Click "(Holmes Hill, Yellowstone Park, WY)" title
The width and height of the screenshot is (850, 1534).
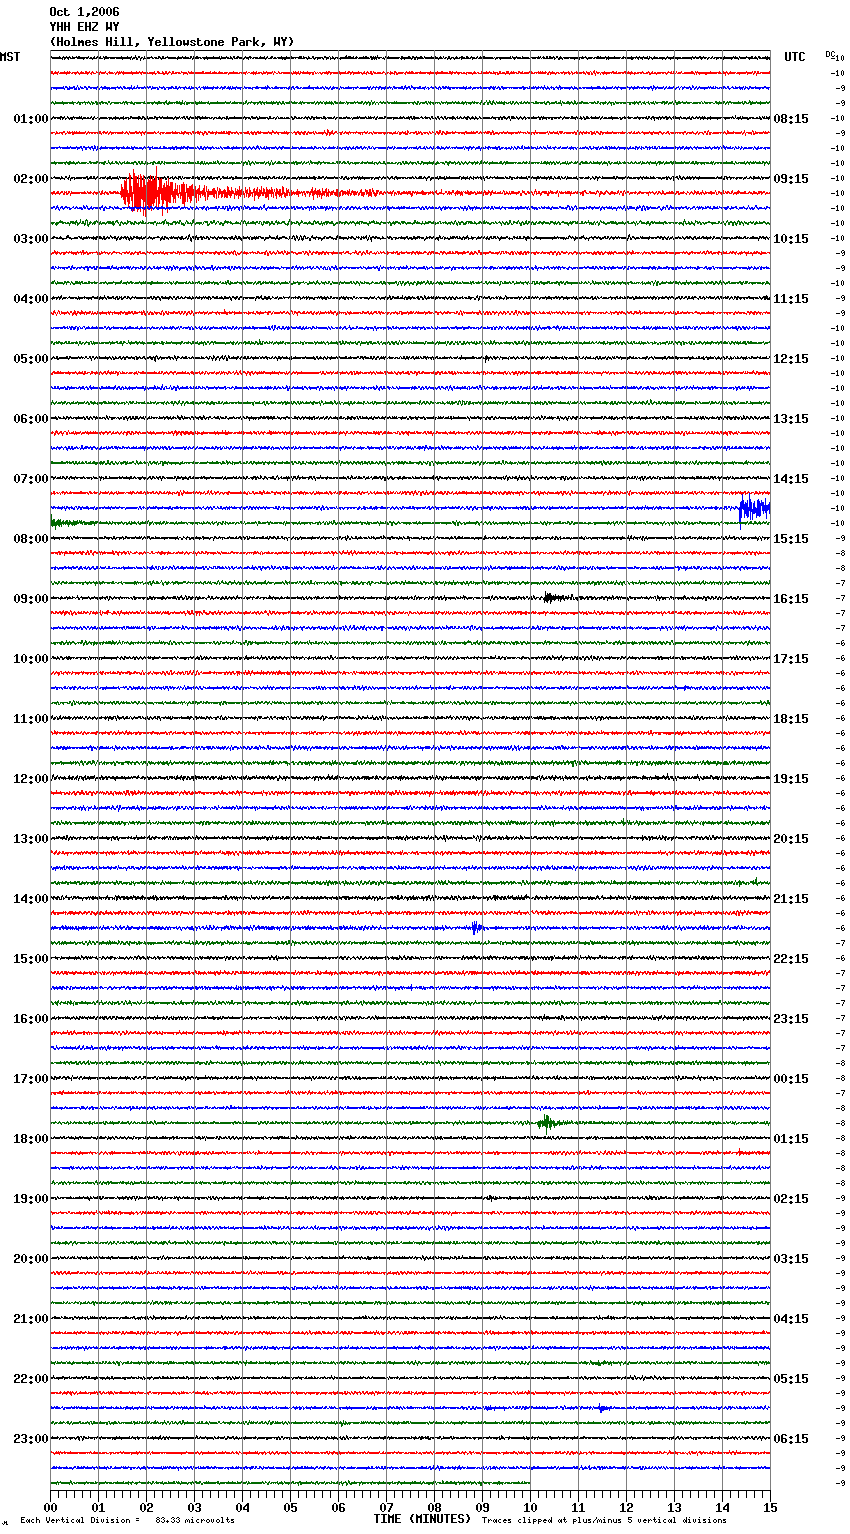172,42
